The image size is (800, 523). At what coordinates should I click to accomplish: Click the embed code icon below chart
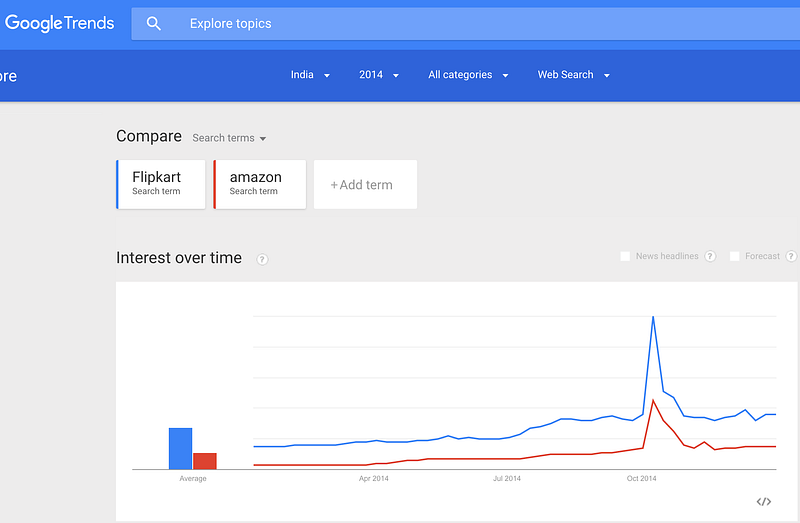763,502
